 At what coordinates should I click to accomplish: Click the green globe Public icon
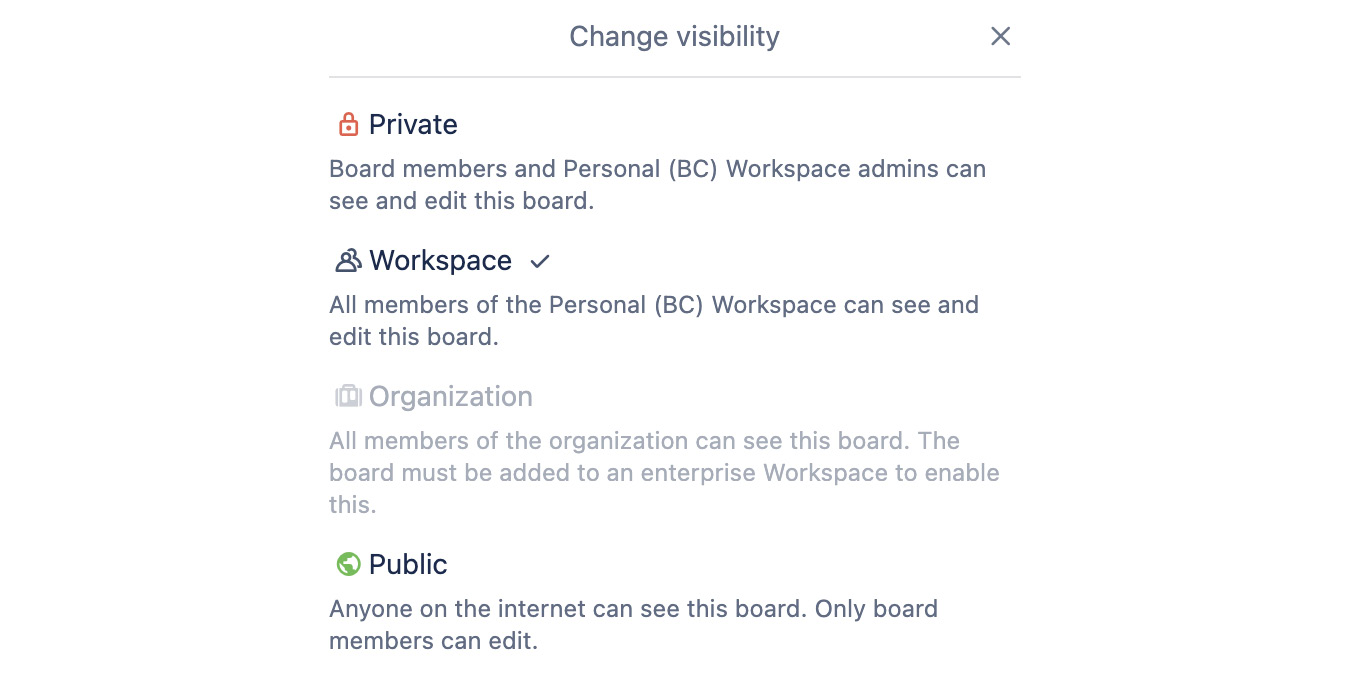tap(348, 565)
